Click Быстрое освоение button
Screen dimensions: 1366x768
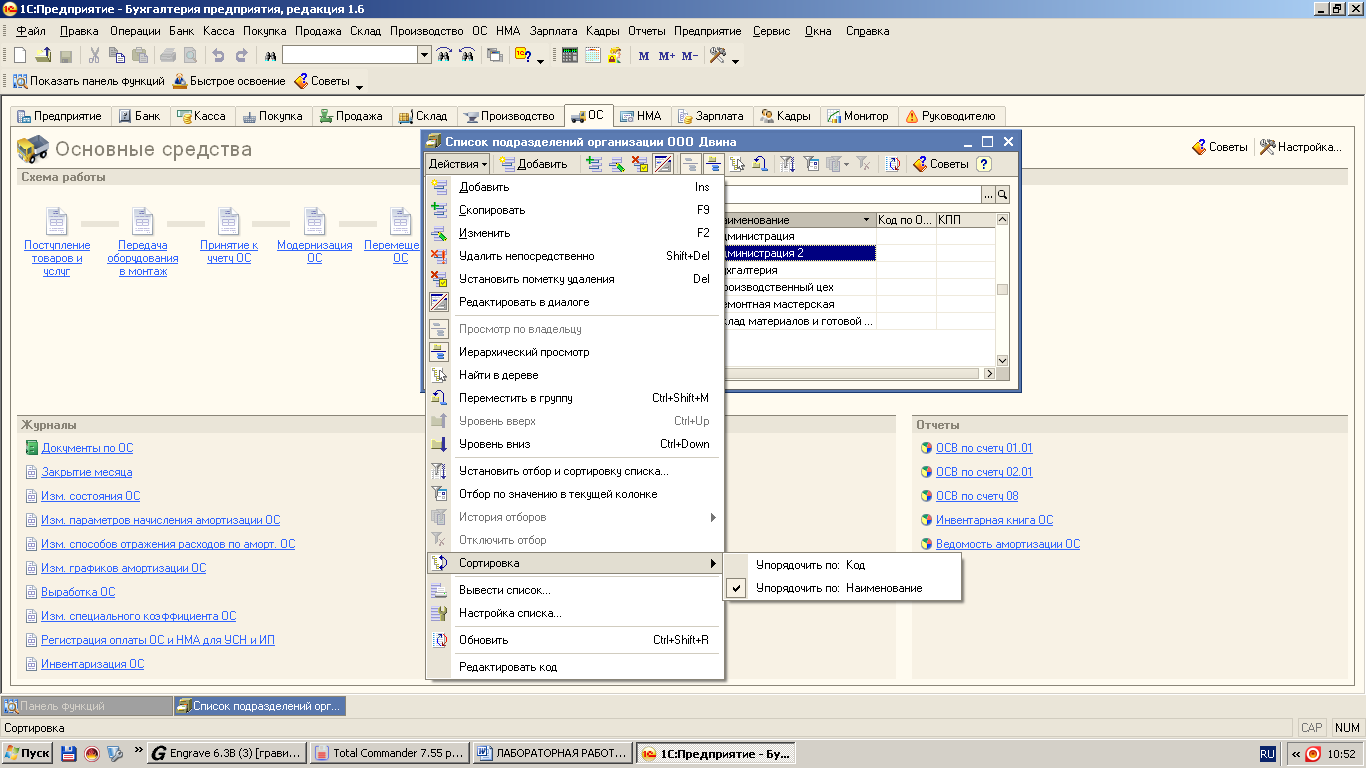(x=229, y=81)
